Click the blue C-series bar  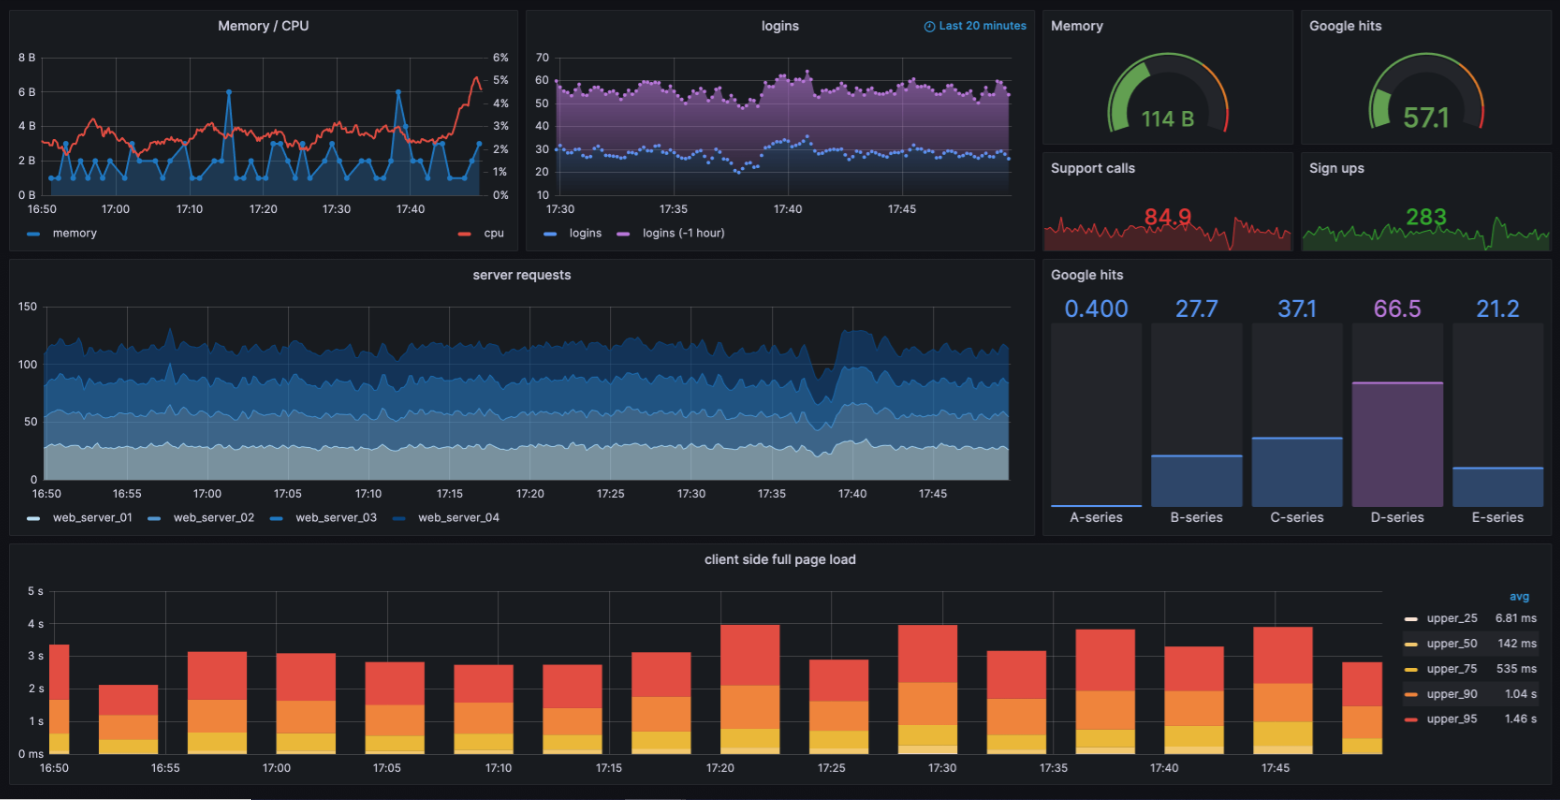point(1297,472)
